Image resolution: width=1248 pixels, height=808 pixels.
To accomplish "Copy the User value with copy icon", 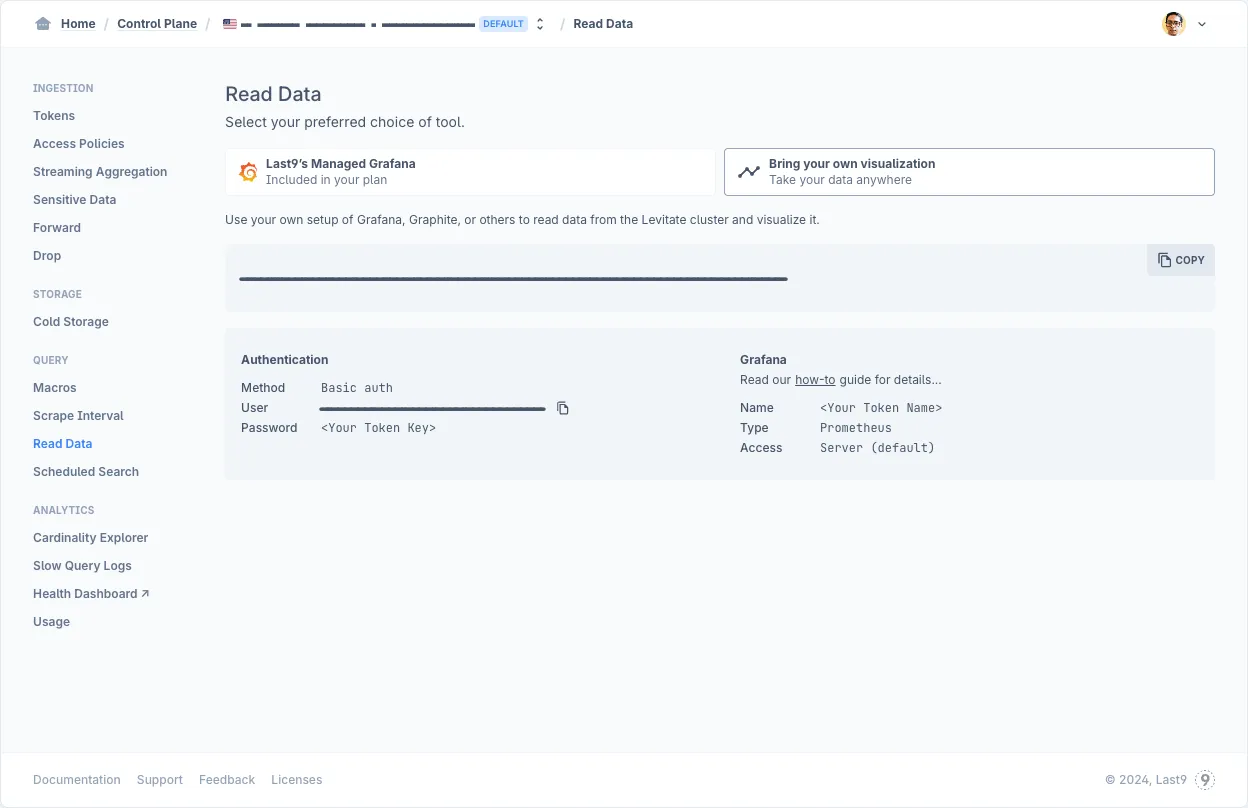I will (563, 408).
